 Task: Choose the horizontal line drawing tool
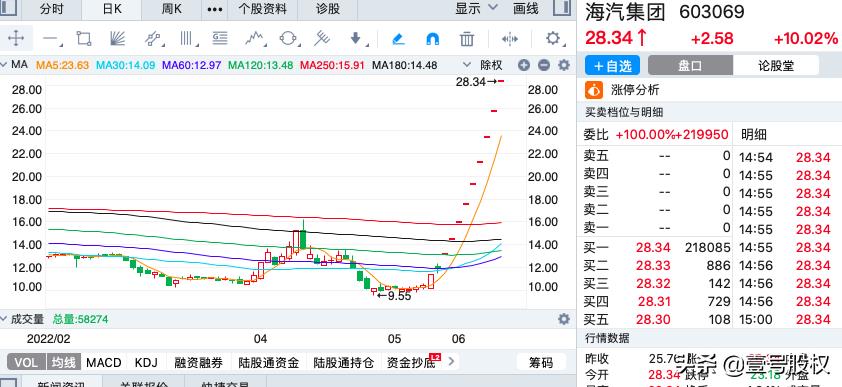pyautogui.click(x=51, y=39)
